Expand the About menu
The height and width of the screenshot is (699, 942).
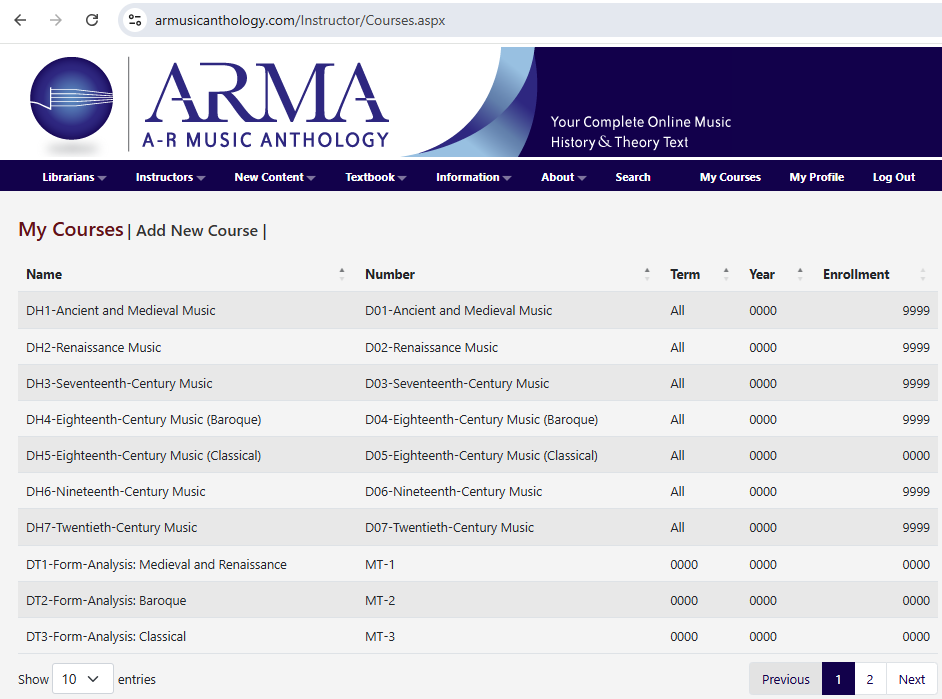(x=564, y=177)
